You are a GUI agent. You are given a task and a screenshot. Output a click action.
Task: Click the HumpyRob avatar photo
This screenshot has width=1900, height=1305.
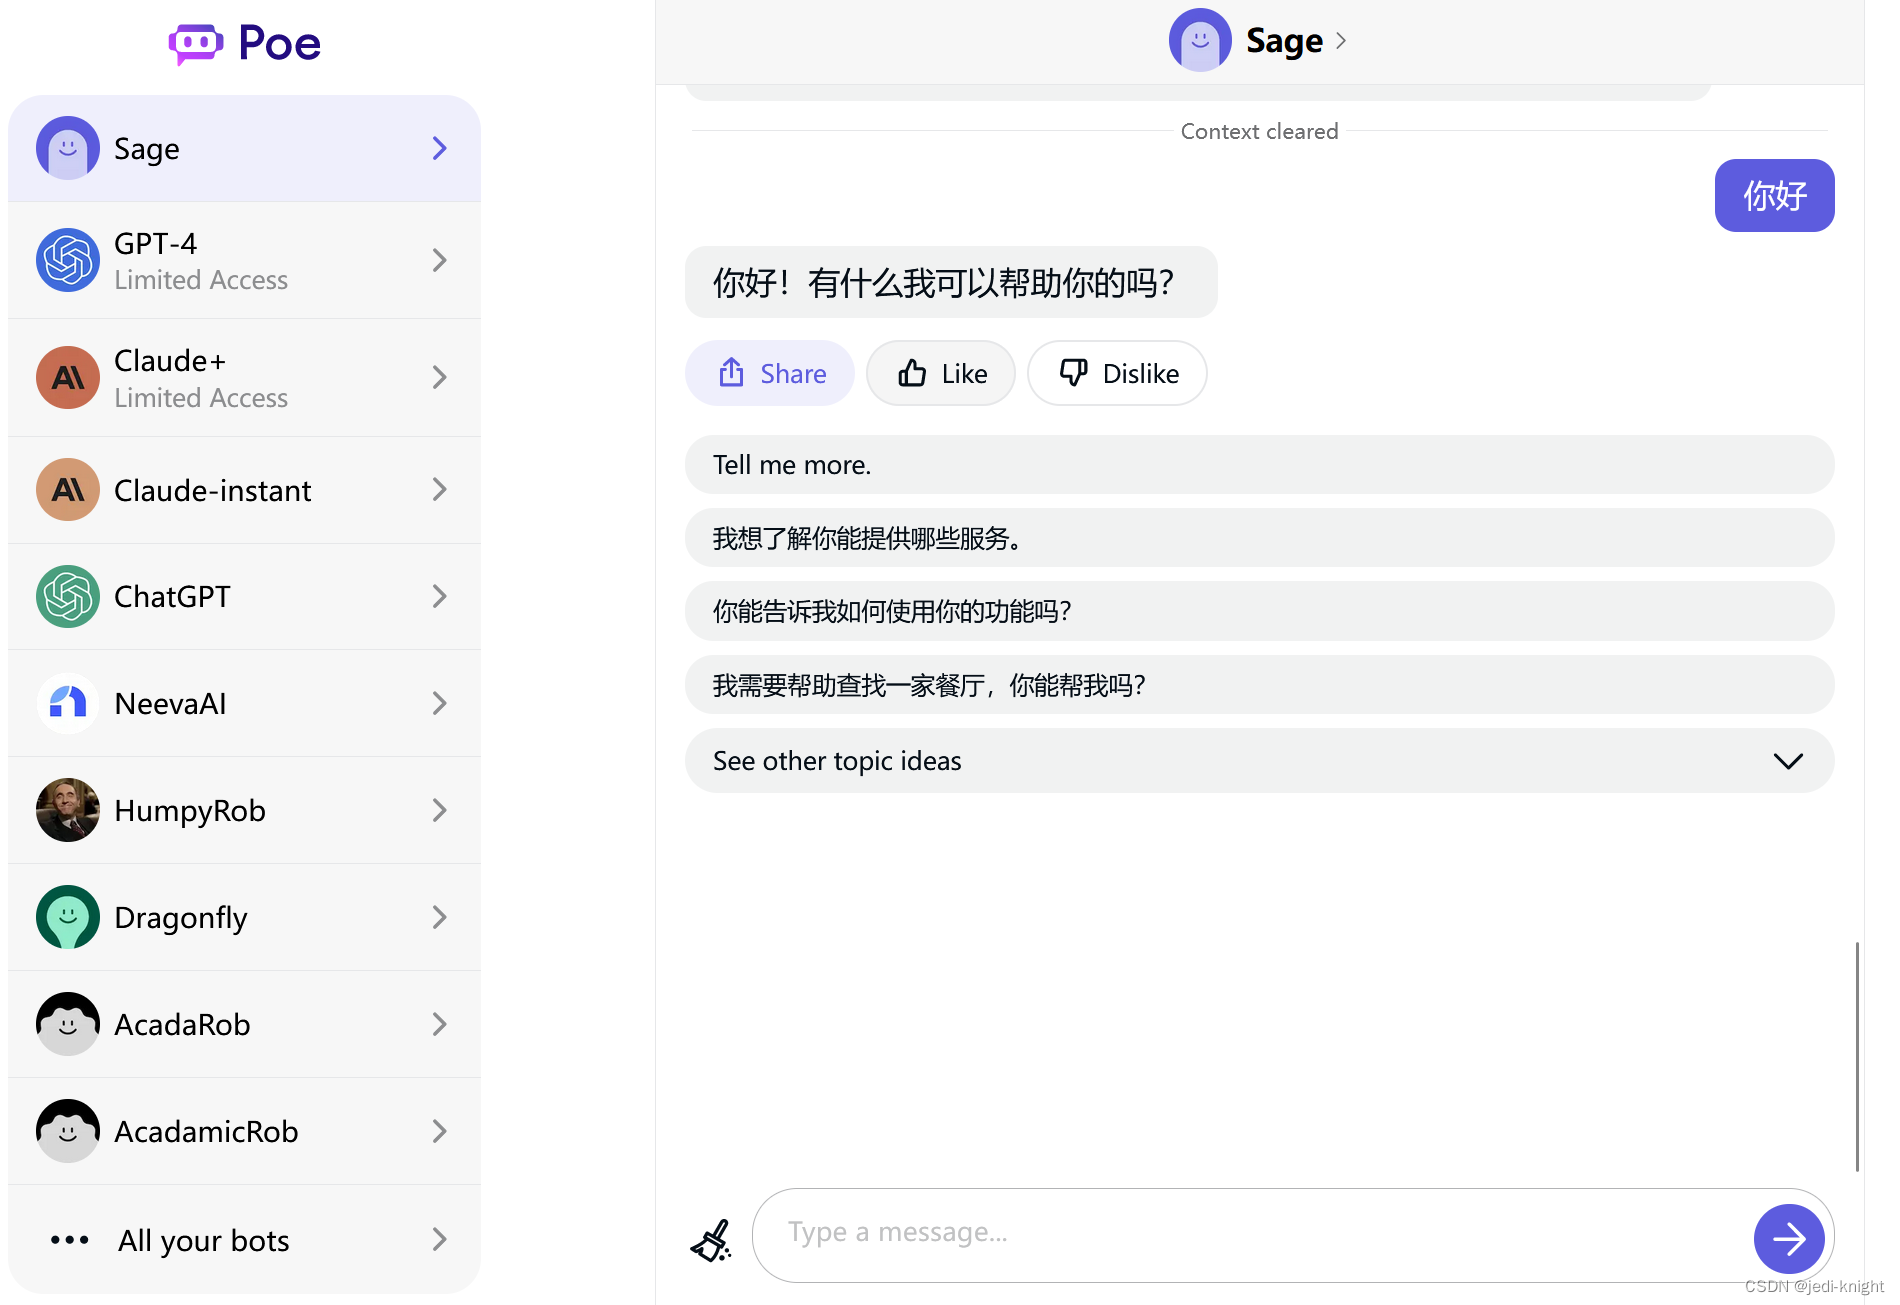pos(68,810)
